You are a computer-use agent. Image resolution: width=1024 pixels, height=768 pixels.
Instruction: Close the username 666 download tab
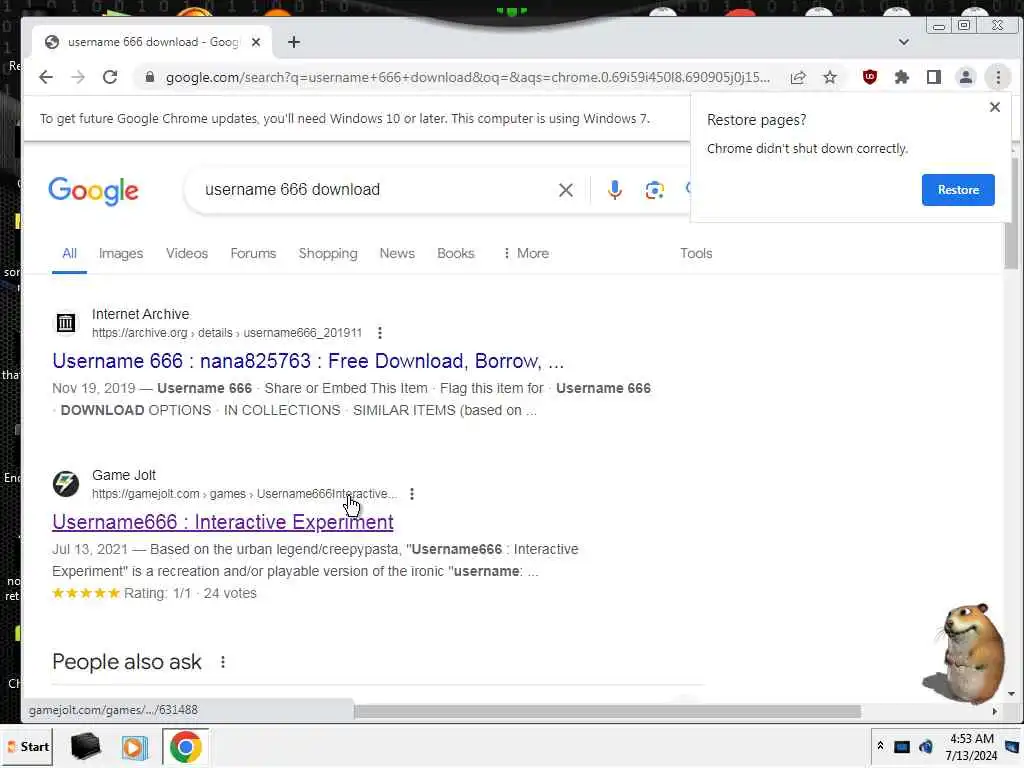[256, 42]
